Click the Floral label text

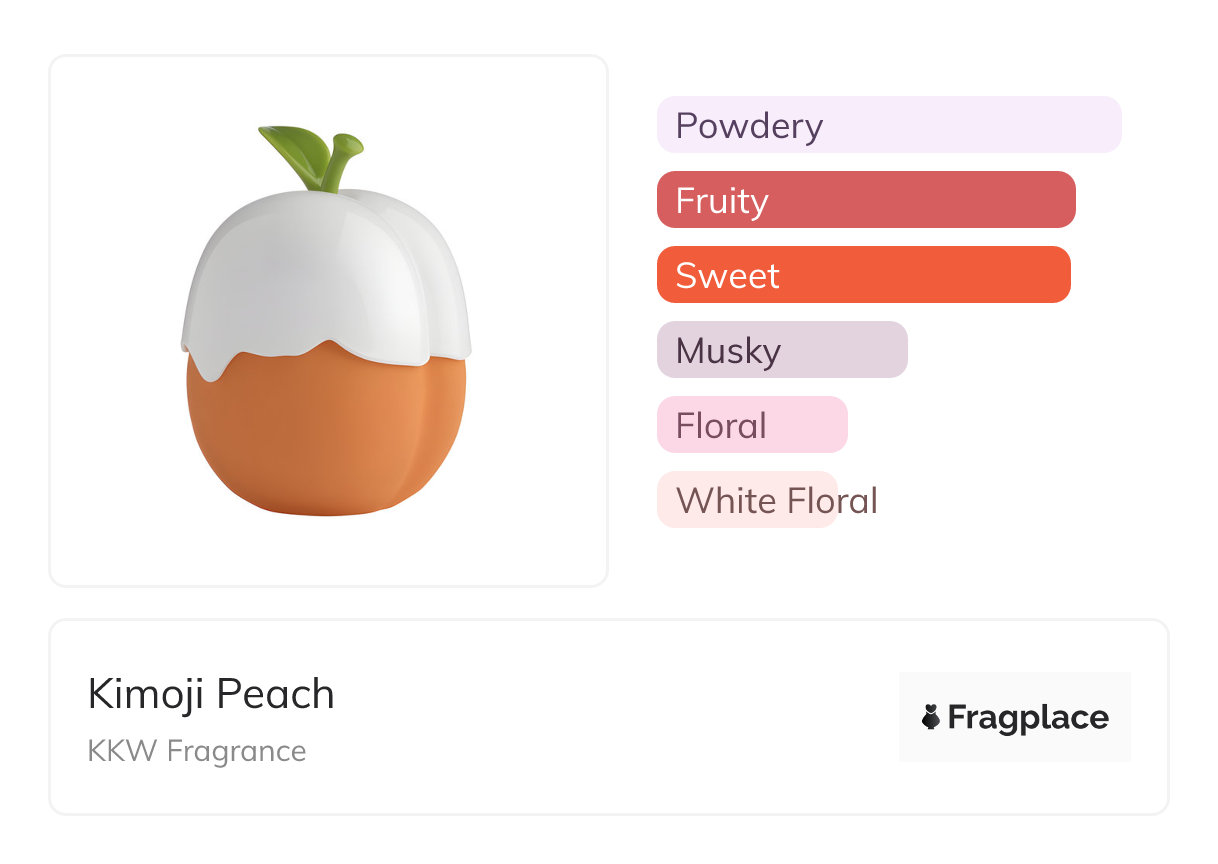coord(721,426)
